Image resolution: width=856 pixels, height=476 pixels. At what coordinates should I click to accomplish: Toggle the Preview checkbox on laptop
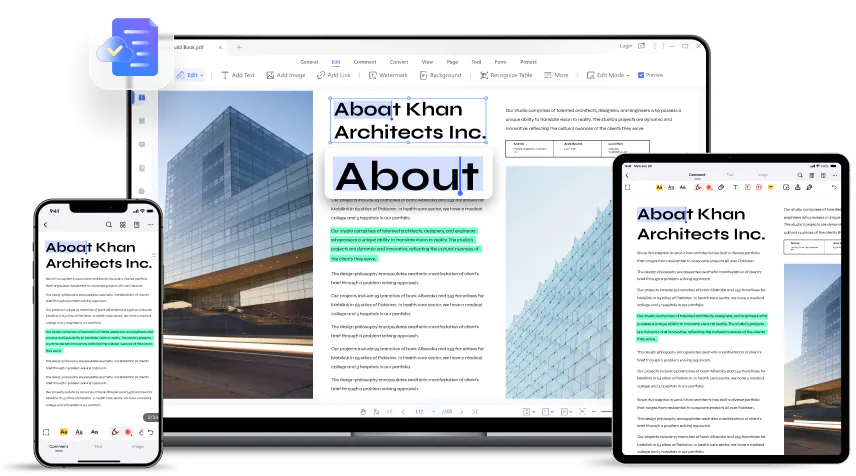[x=641, y=75]
